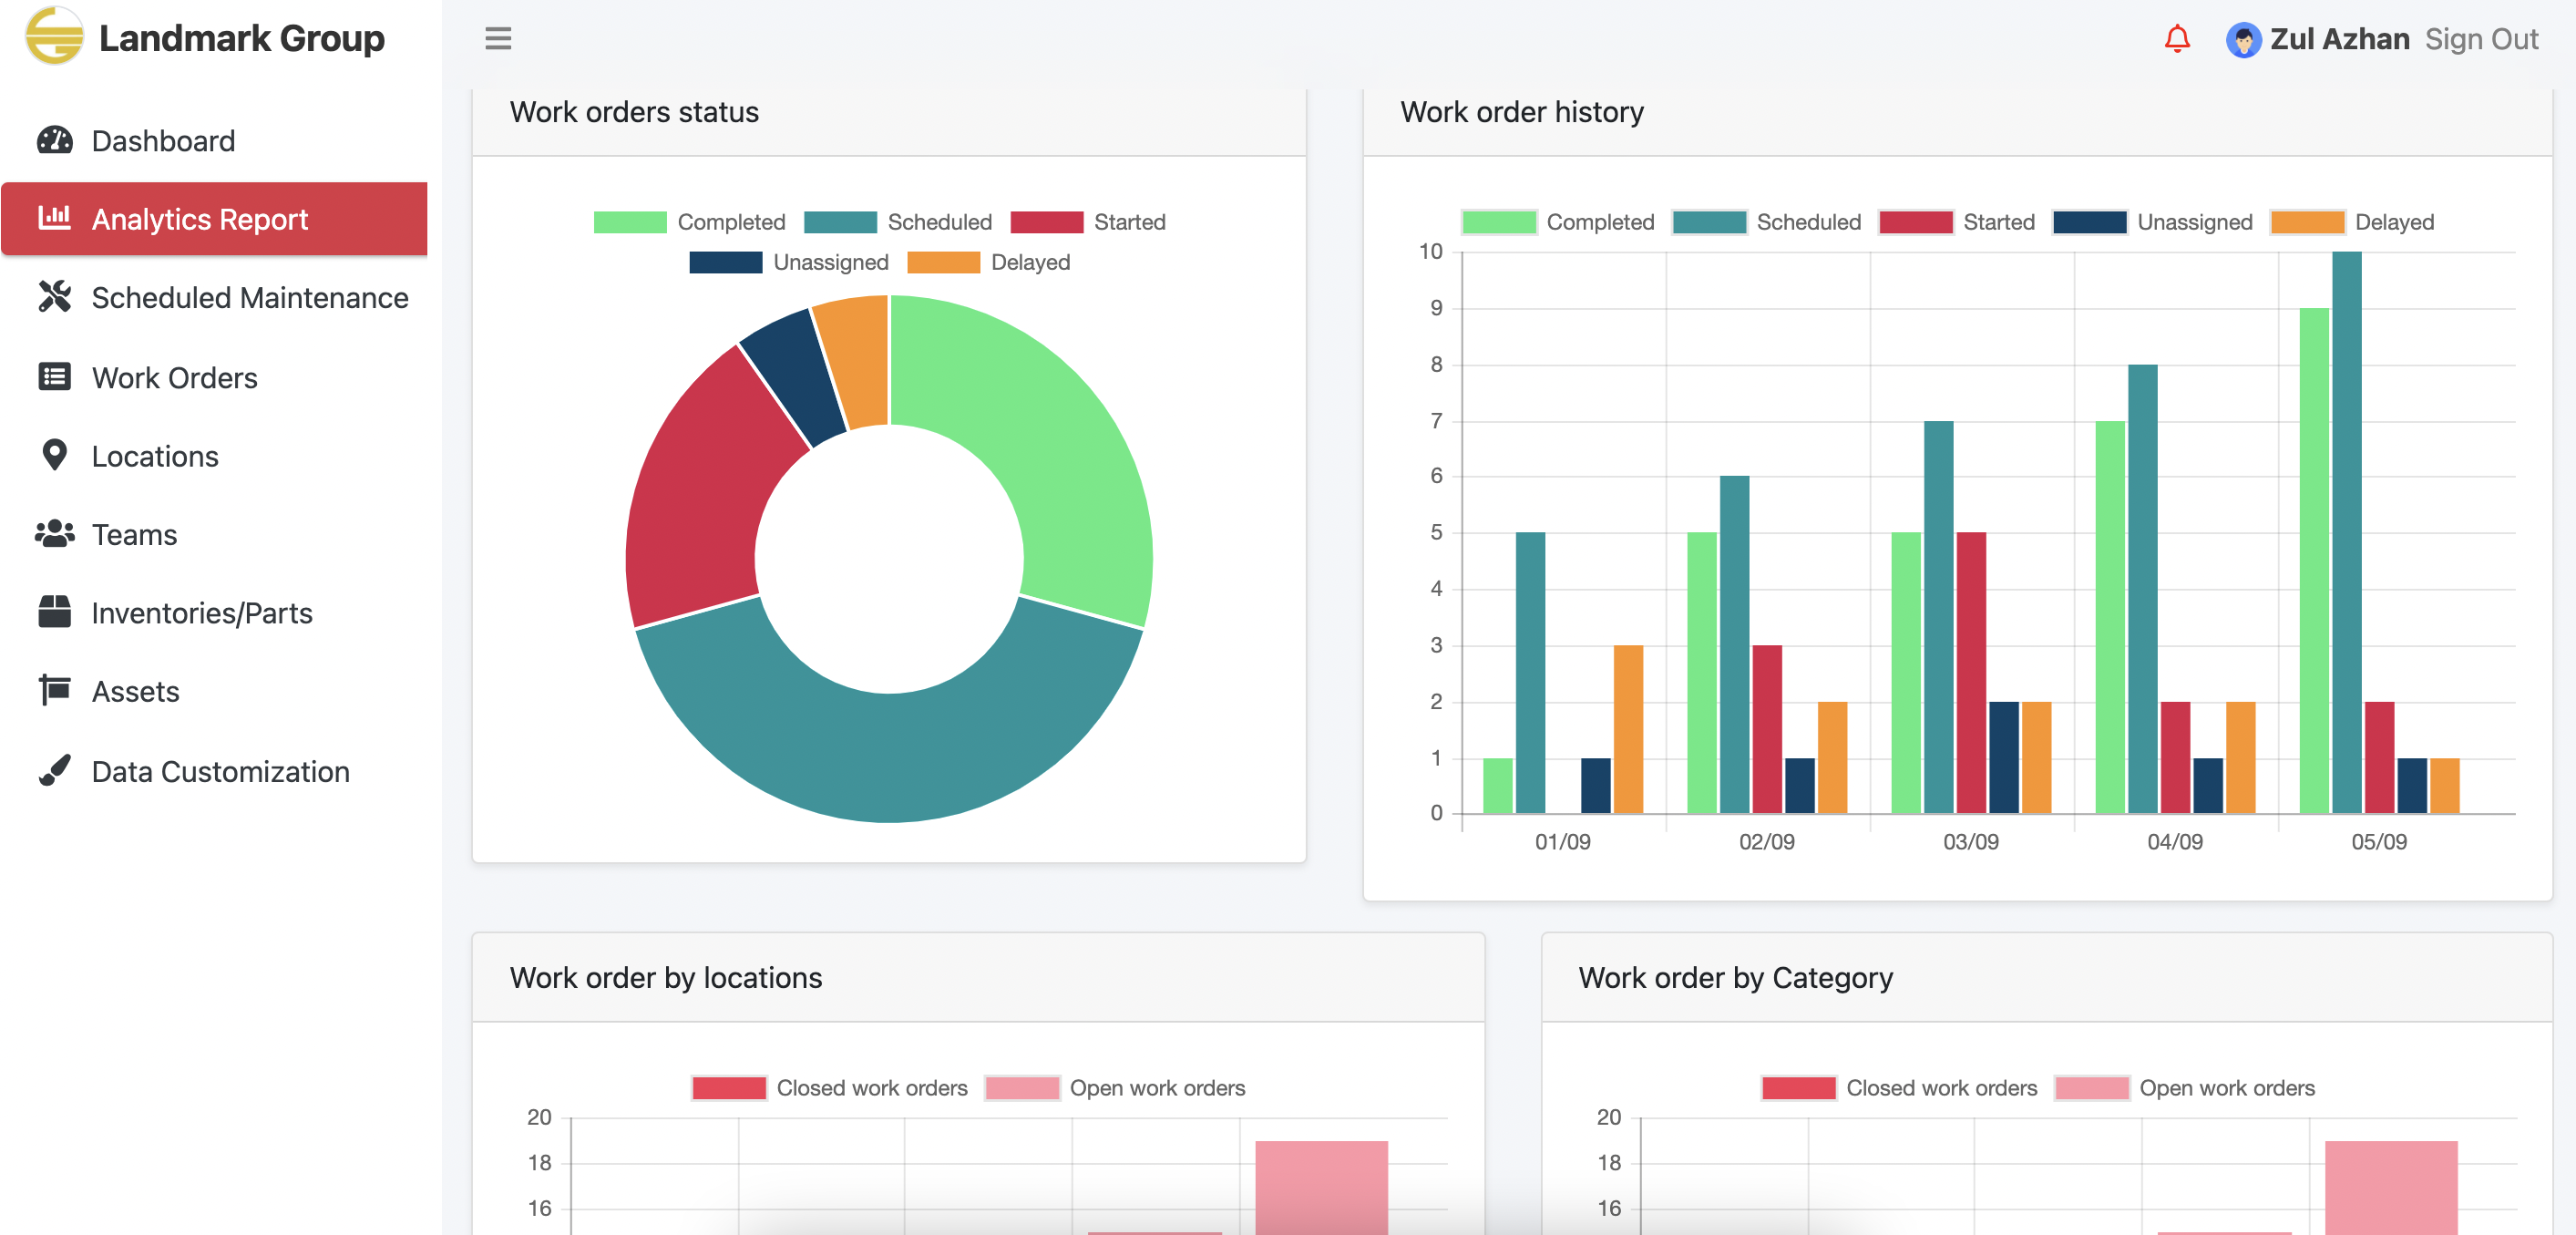Click the Delayed orange swatch in the status legend
The width and height of the screenshot is (2576, 1235).
tap(942, 262)
